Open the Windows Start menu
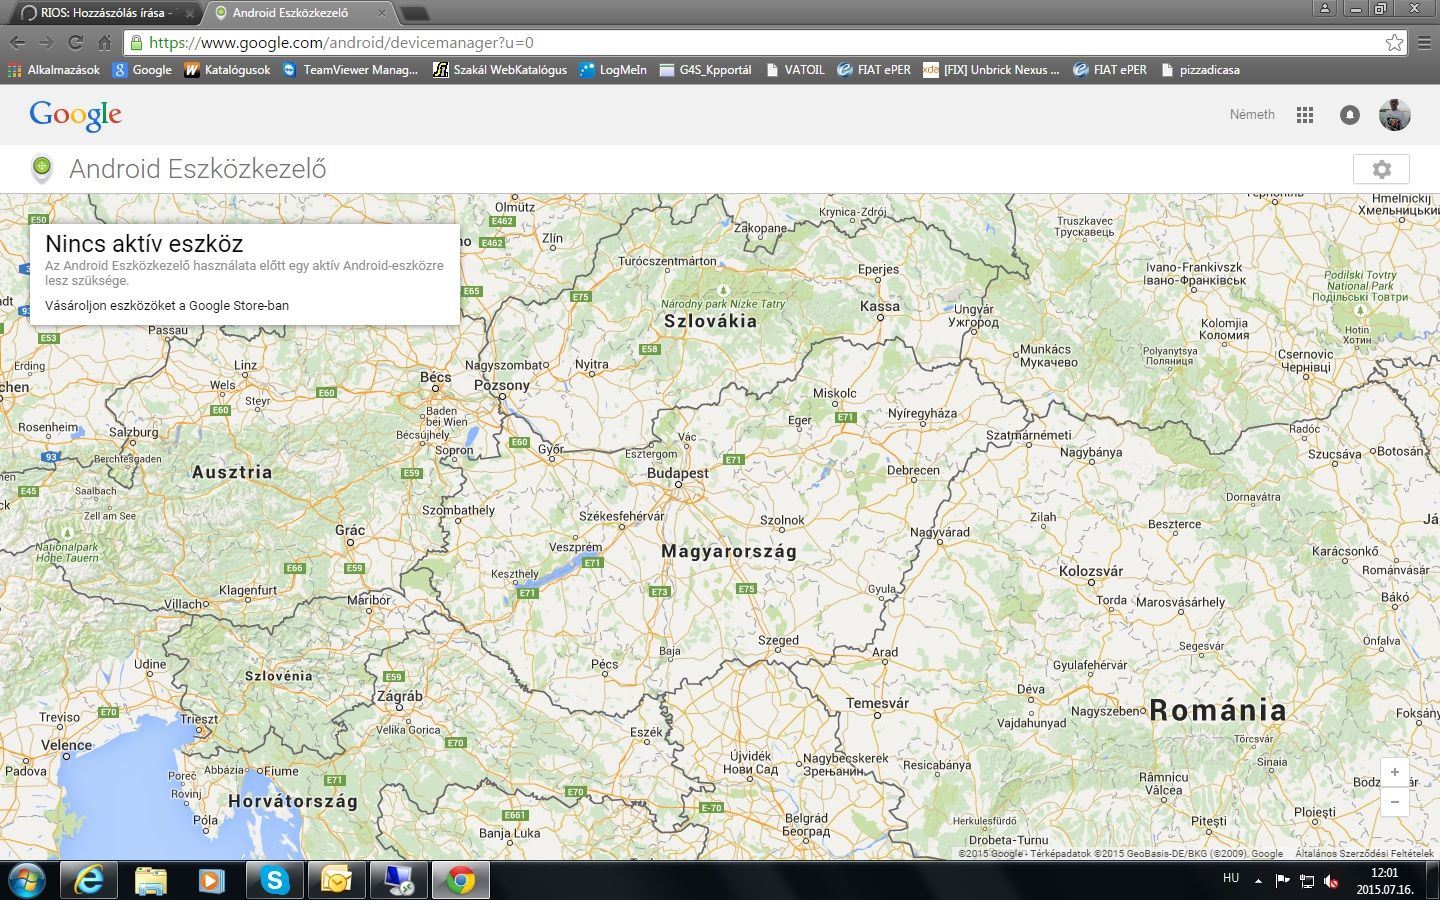Screen dimensions: 1440x900 coord(26,880)
